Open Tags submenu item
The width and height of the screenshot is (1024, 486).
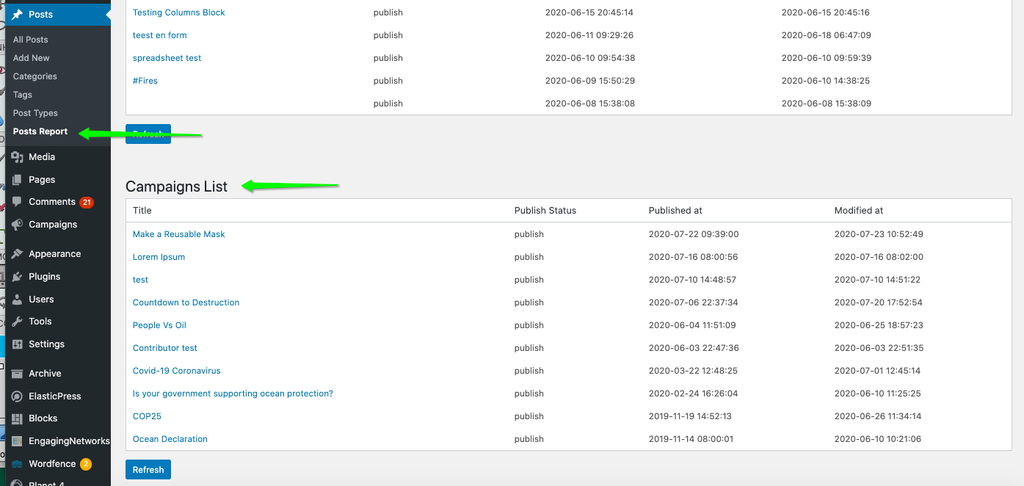pos(22,95)
